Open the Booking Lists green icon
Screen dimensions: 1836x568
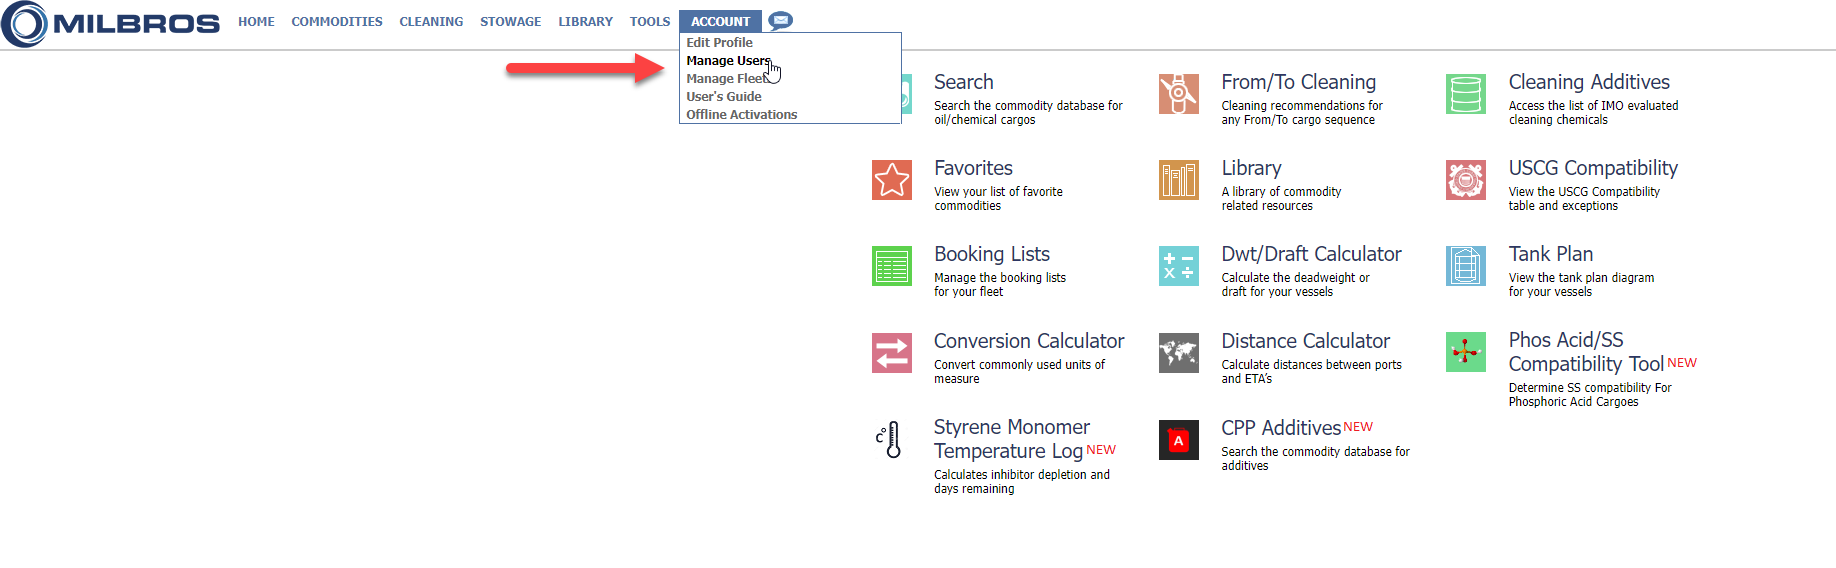tap(891, 266)
